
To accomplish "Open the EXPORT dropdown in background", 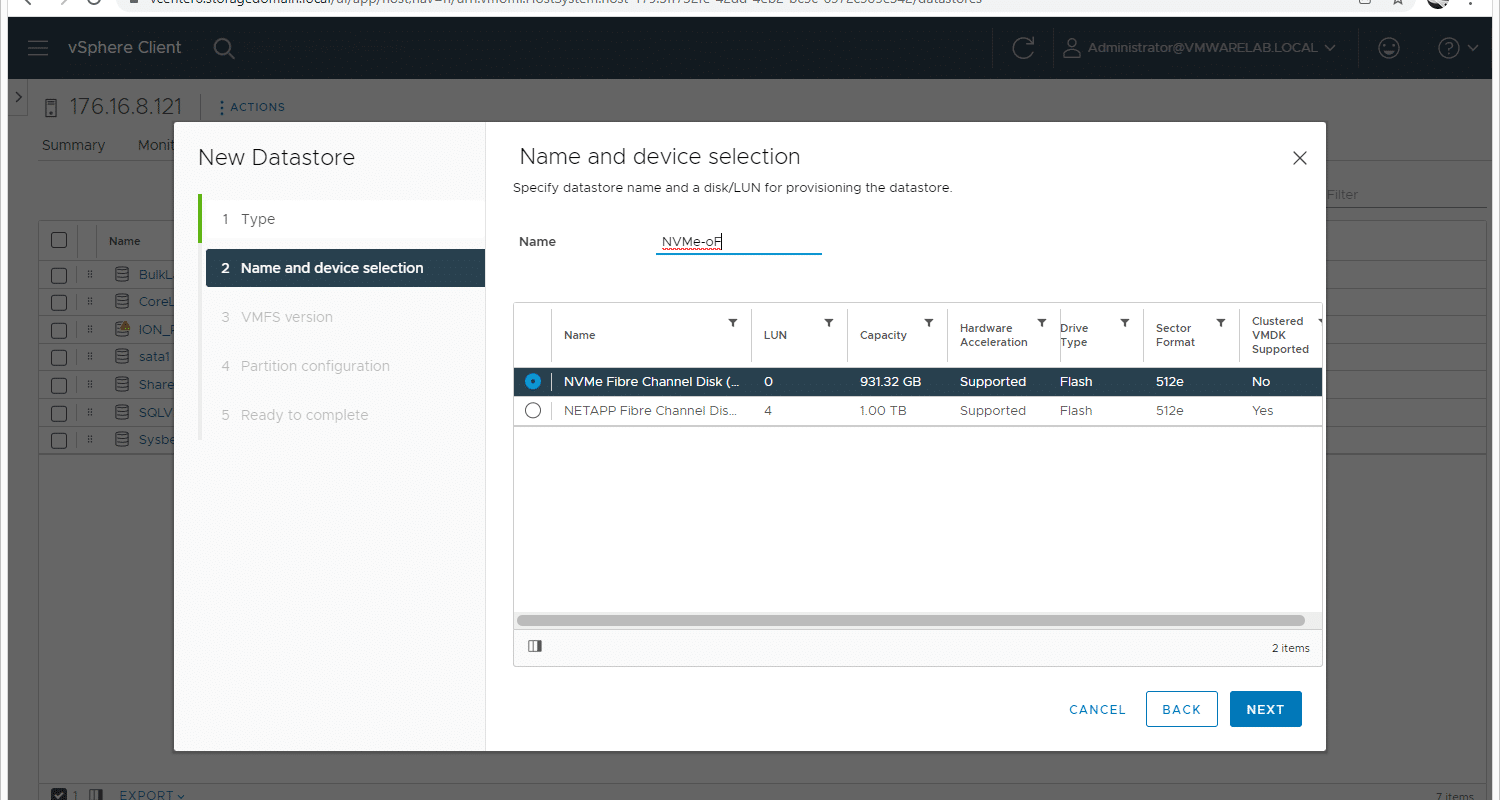I will pyautogui.click(x=152, y=795).
